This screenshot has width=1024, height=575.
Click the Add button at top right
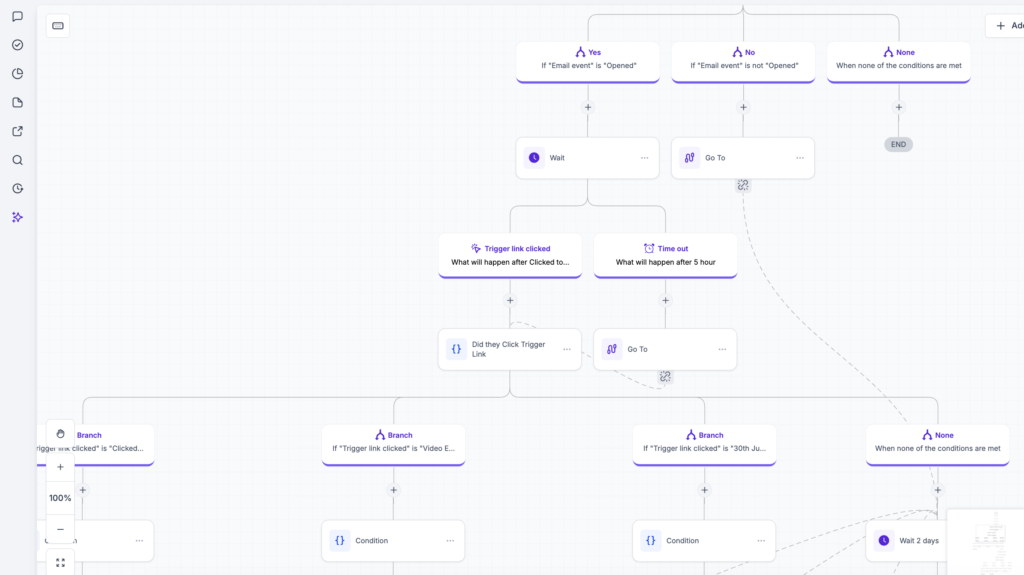tap(1006, 25)
